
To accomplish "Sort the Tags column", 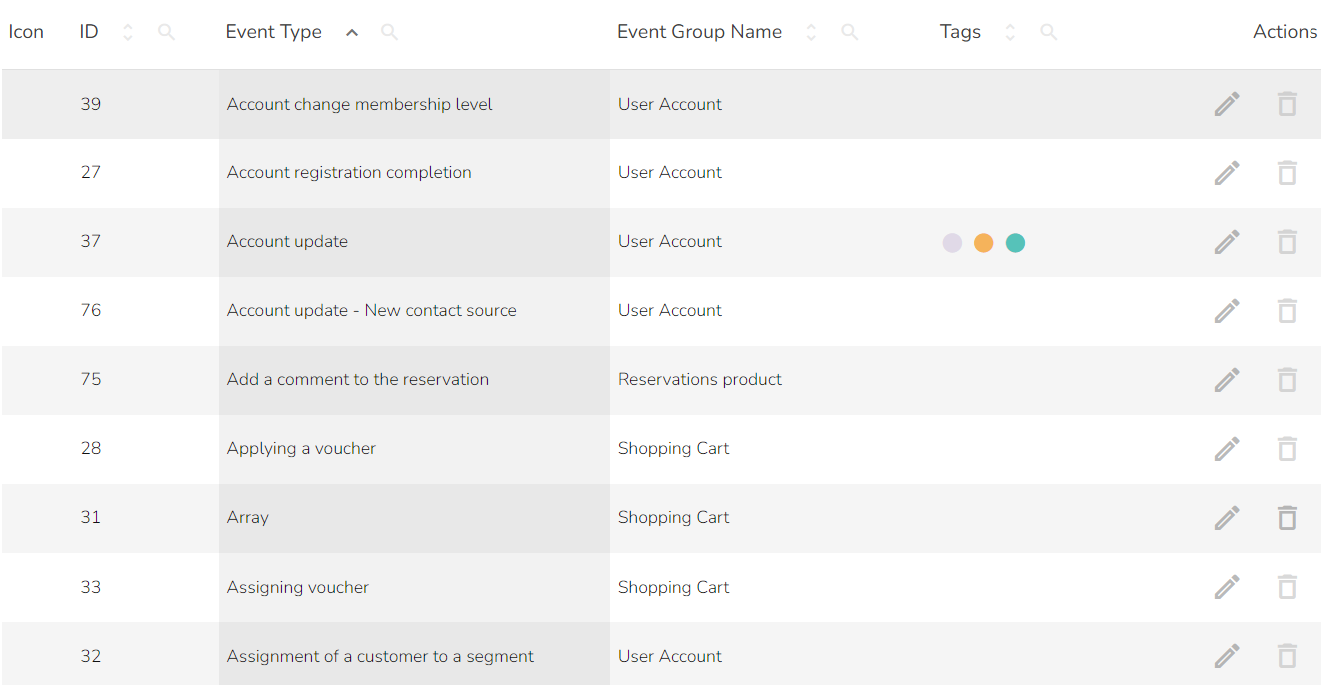I will click(x=1010, y=32).
